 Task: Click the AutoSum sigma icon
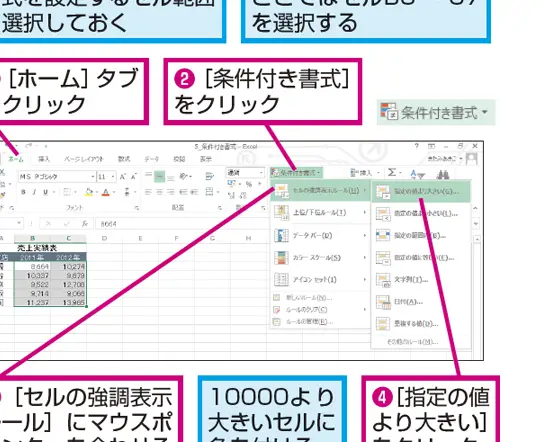[392, 172]
